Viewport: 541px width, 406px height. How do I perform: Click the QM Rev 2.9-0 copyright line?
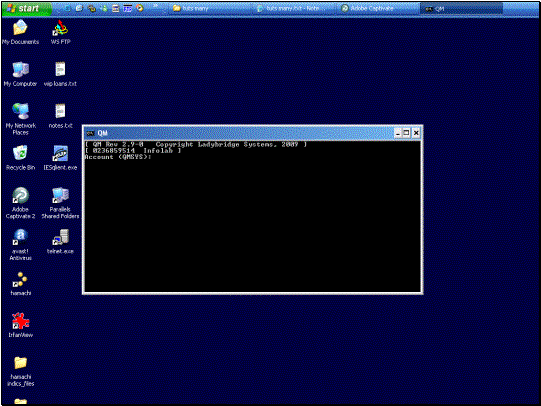(x=196, y=145)
